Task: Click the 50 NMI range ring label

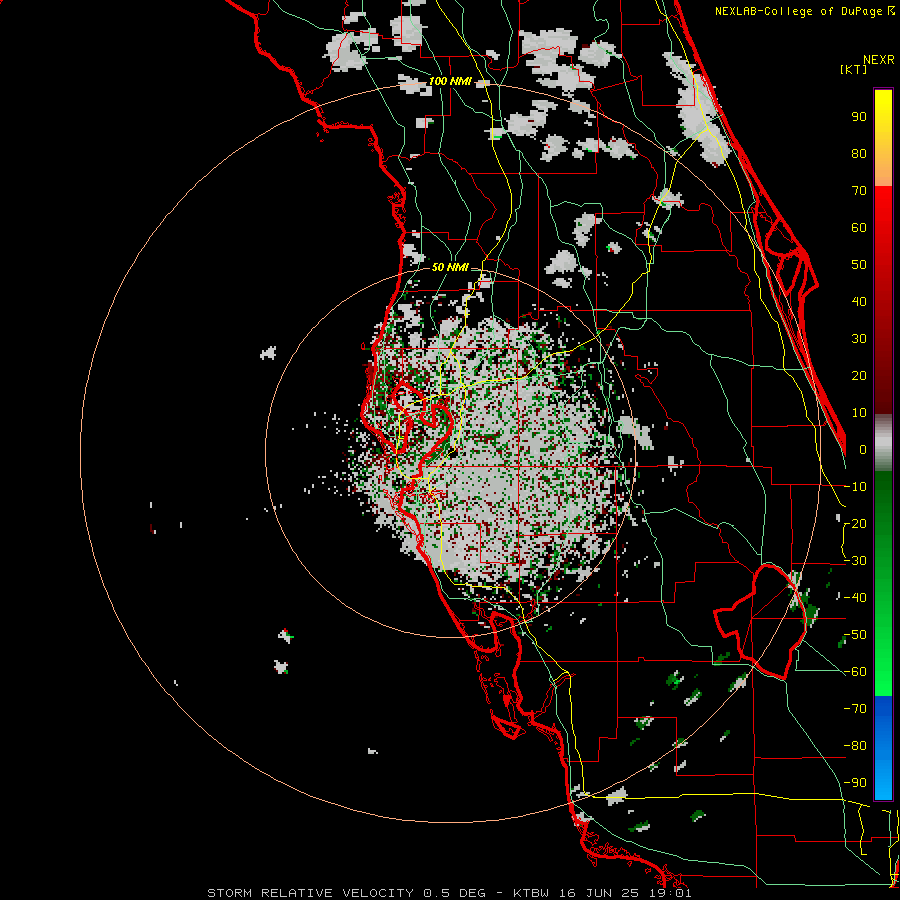Action: click(x=450, y=267)
